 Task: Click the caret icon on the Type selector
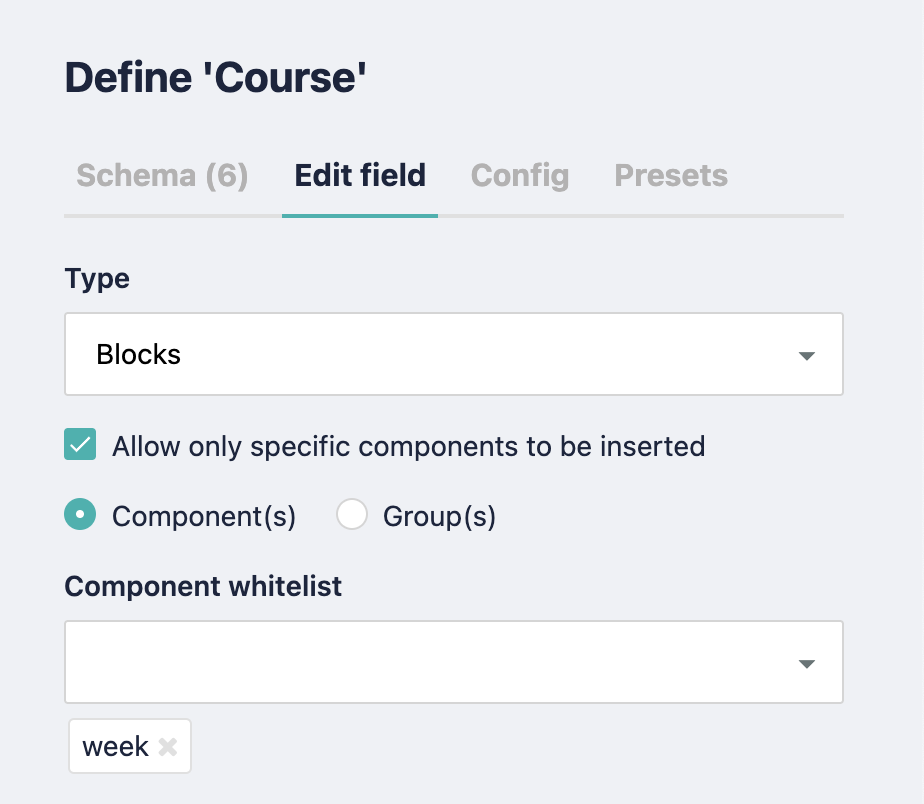click(806, 354)
